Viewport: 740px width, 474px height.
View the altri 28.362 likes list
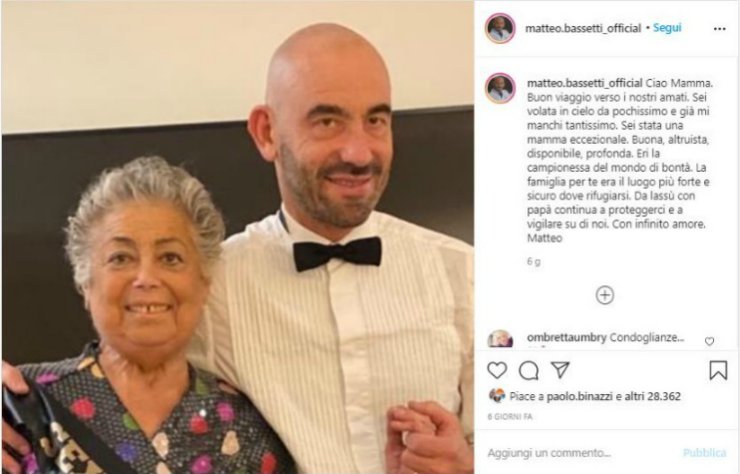tap(653, 397)
